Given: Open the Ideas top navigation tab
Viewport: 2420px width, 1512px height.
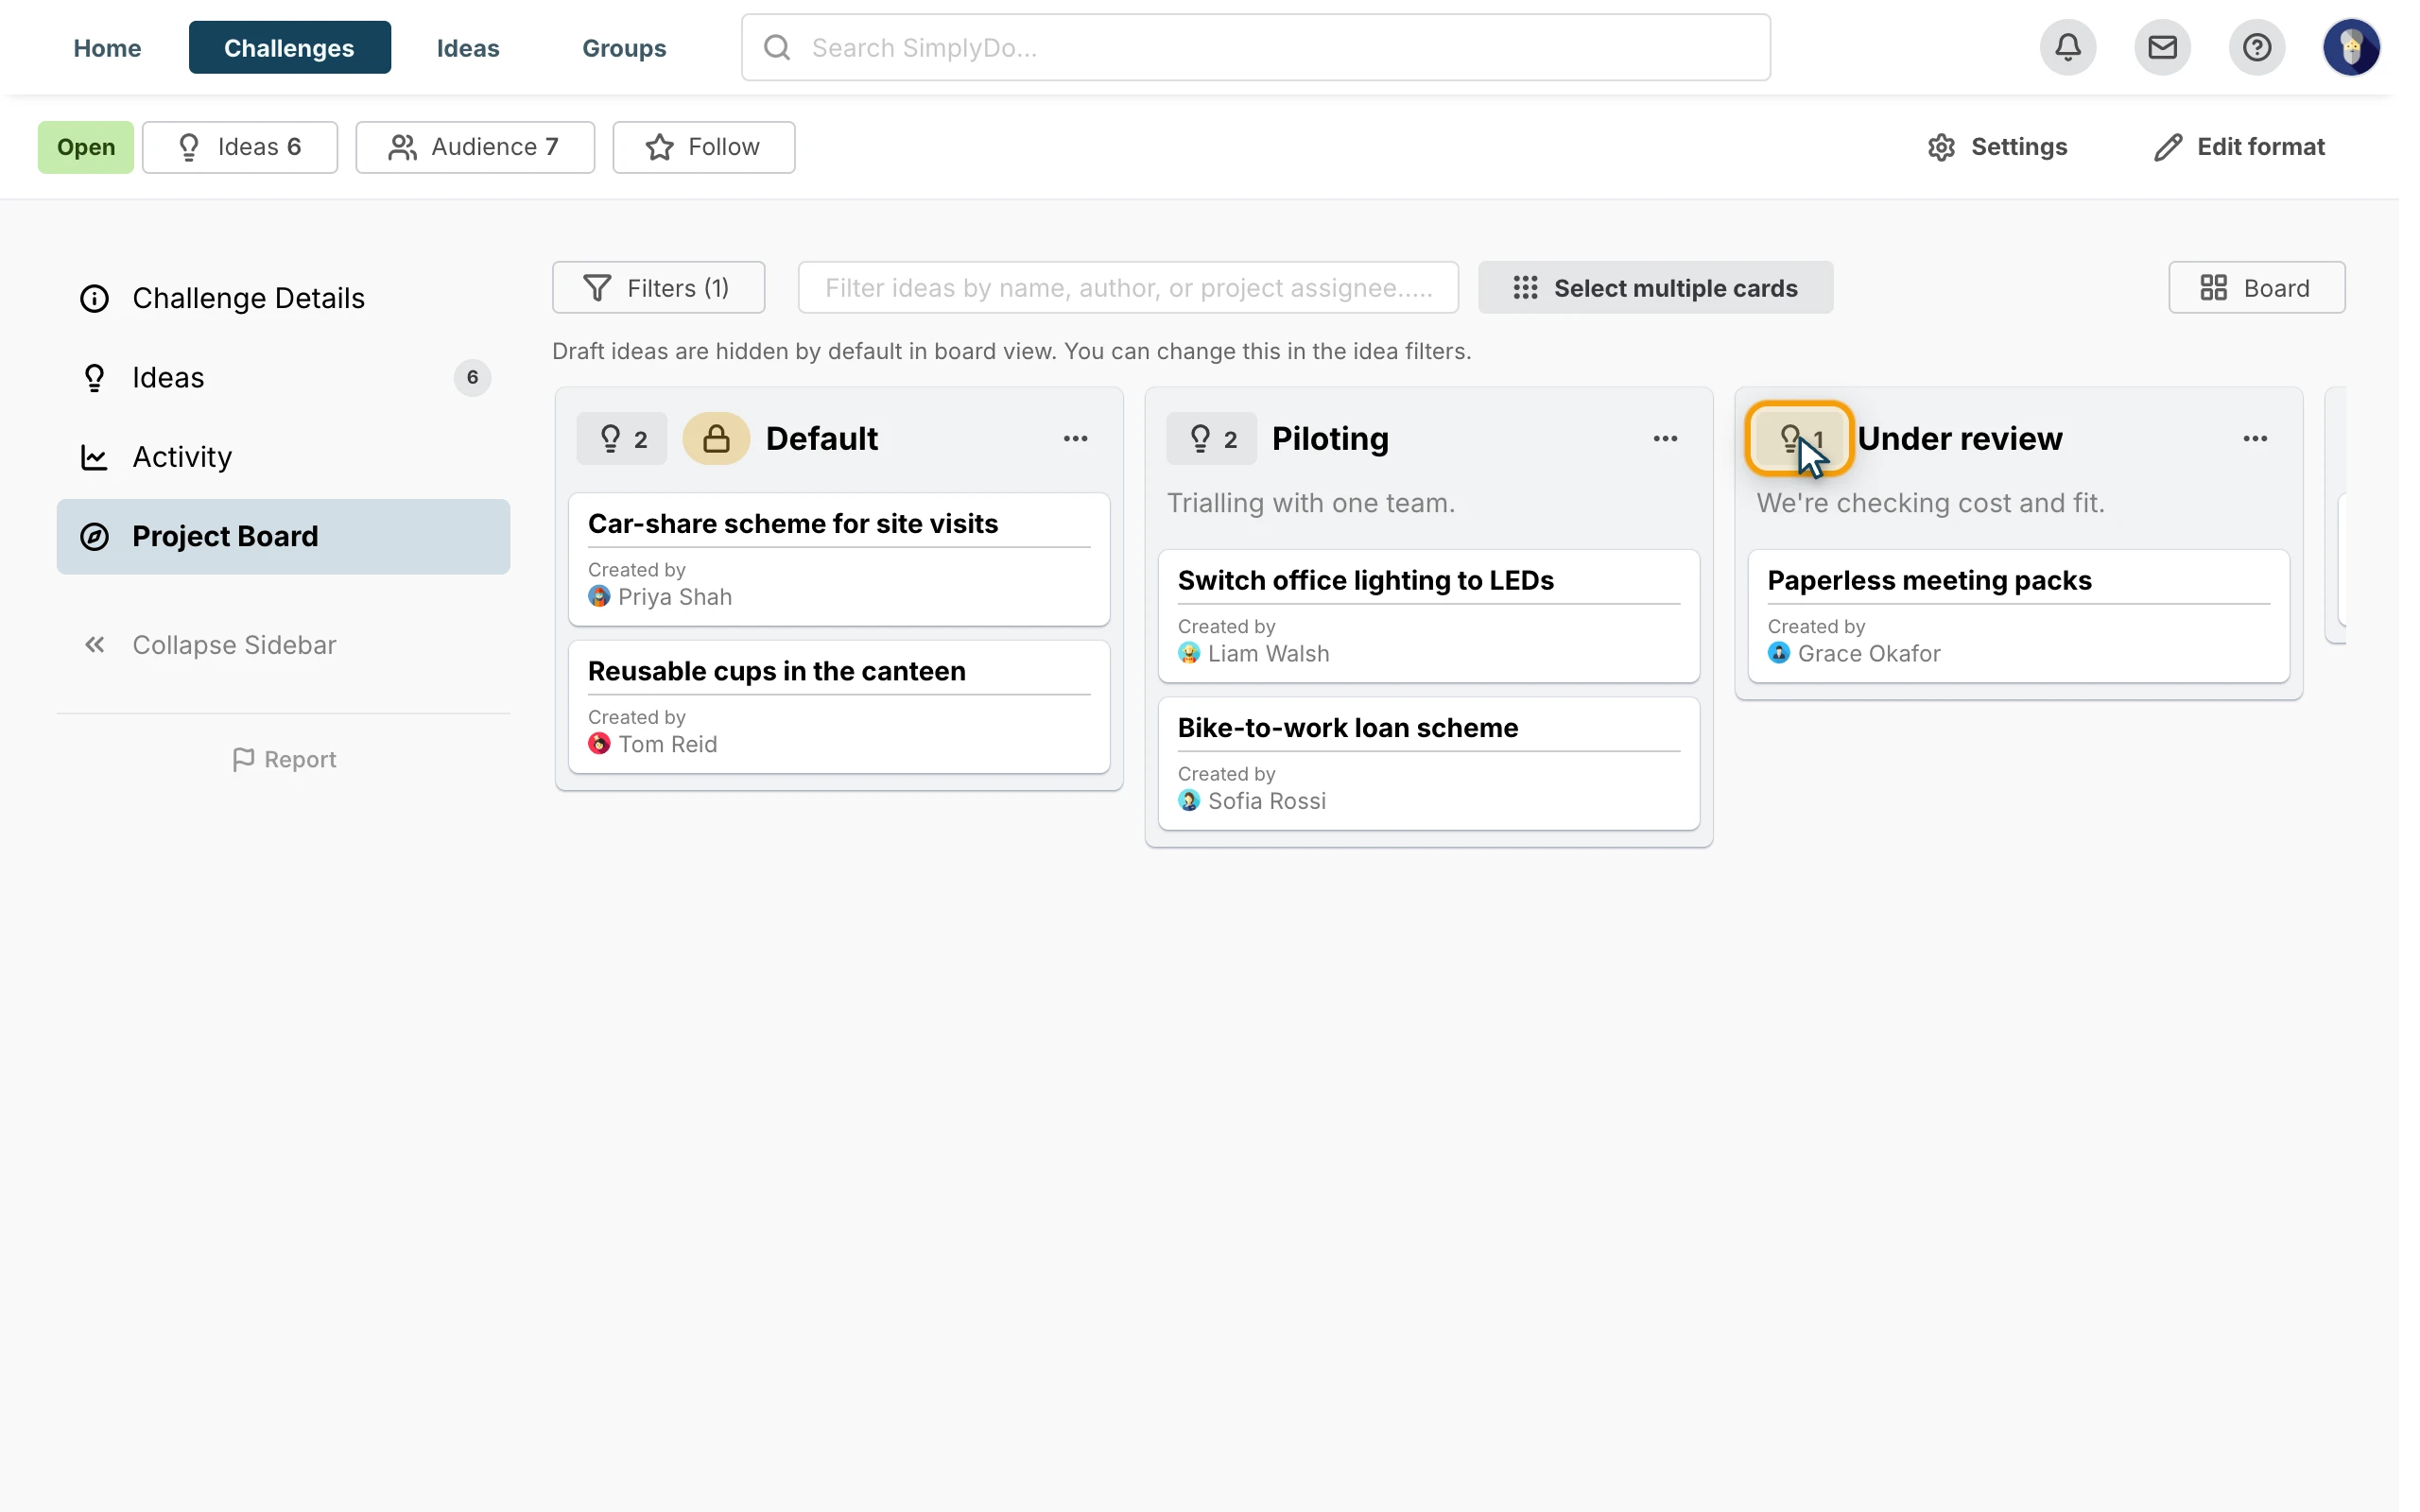Looking at the screenshot, I should click(468, 47).
